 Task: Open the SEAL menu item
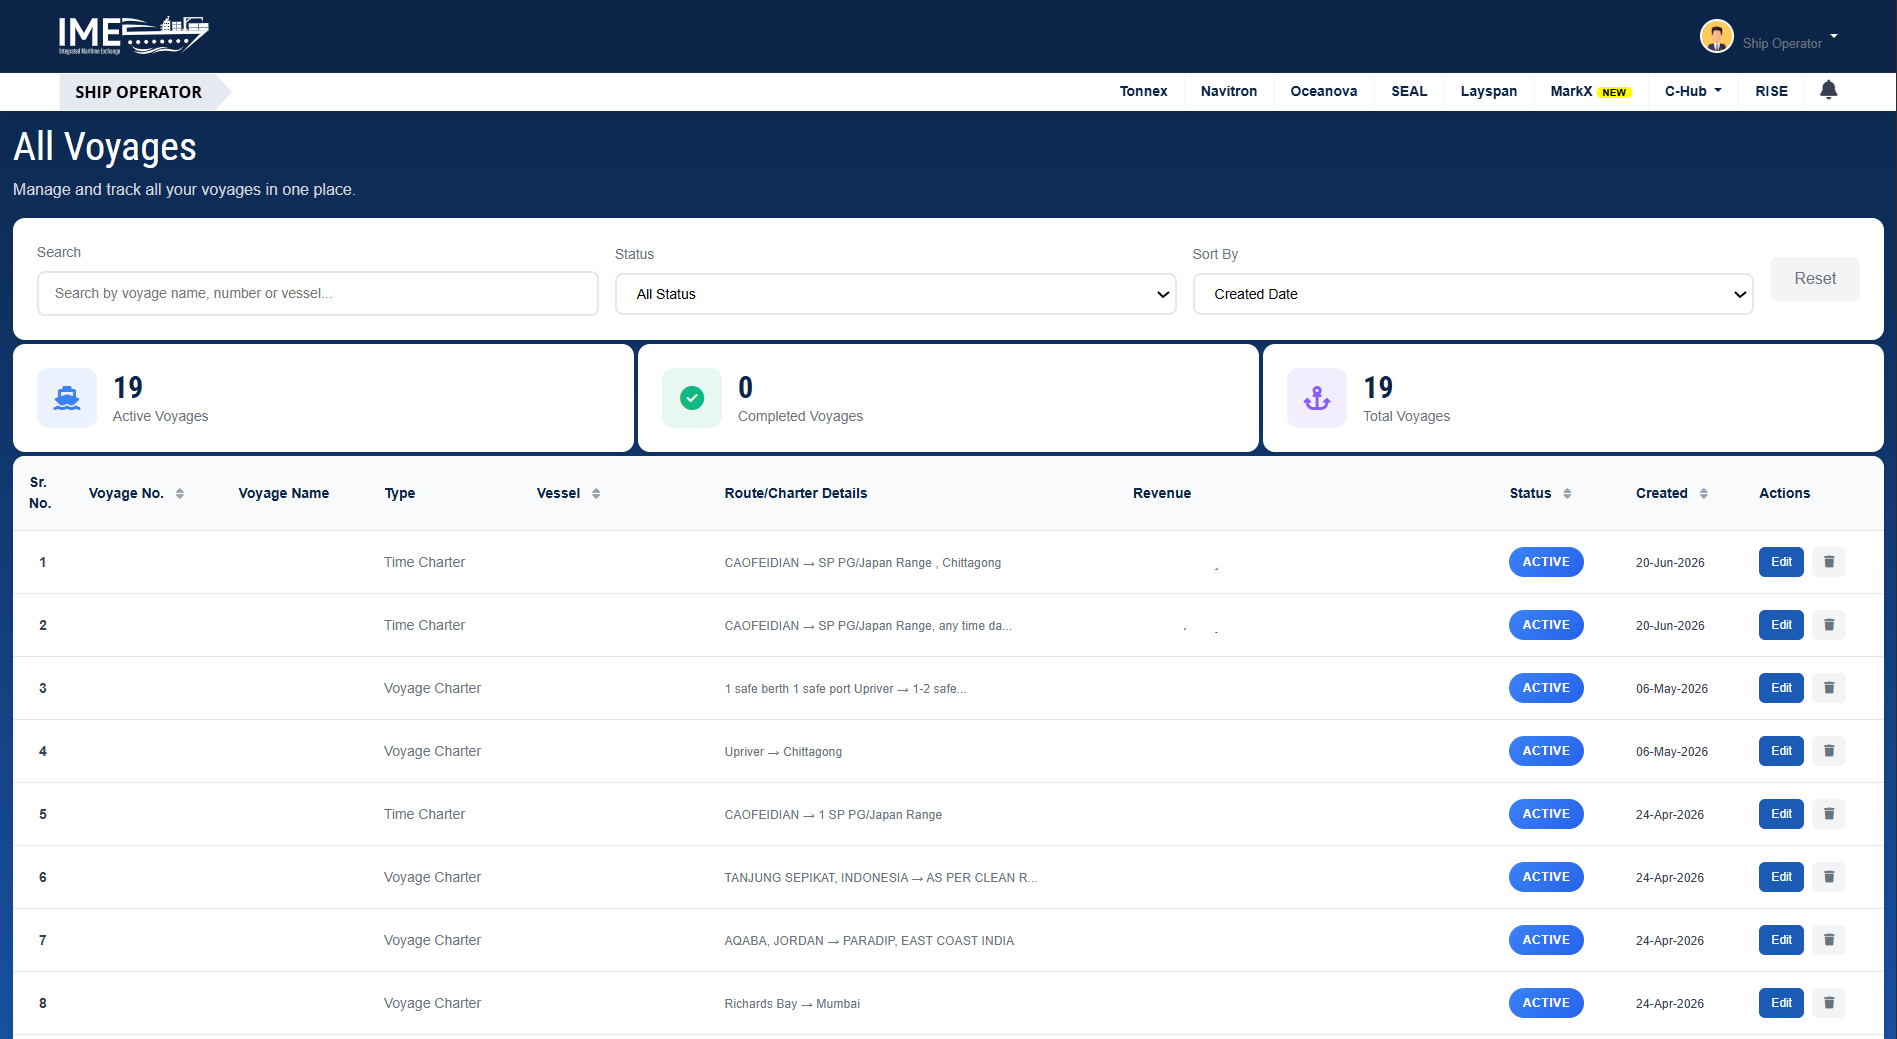click(1409, 91)
